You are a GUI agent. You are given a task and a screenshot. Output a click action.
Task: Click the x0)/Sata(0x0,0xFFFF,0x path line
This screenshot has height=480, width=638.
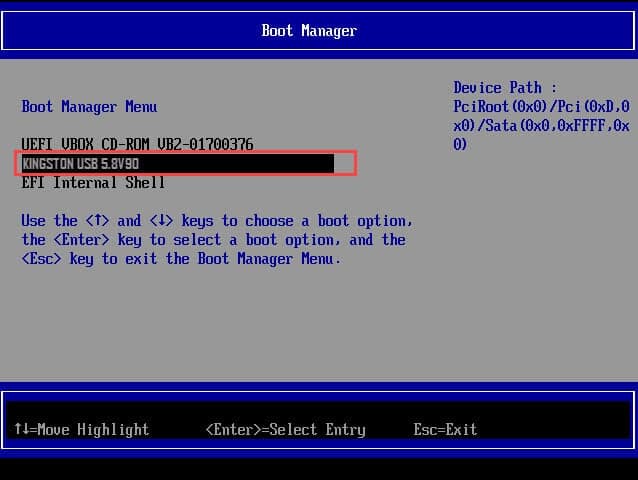pyautogui.click(x=542, y=126)
